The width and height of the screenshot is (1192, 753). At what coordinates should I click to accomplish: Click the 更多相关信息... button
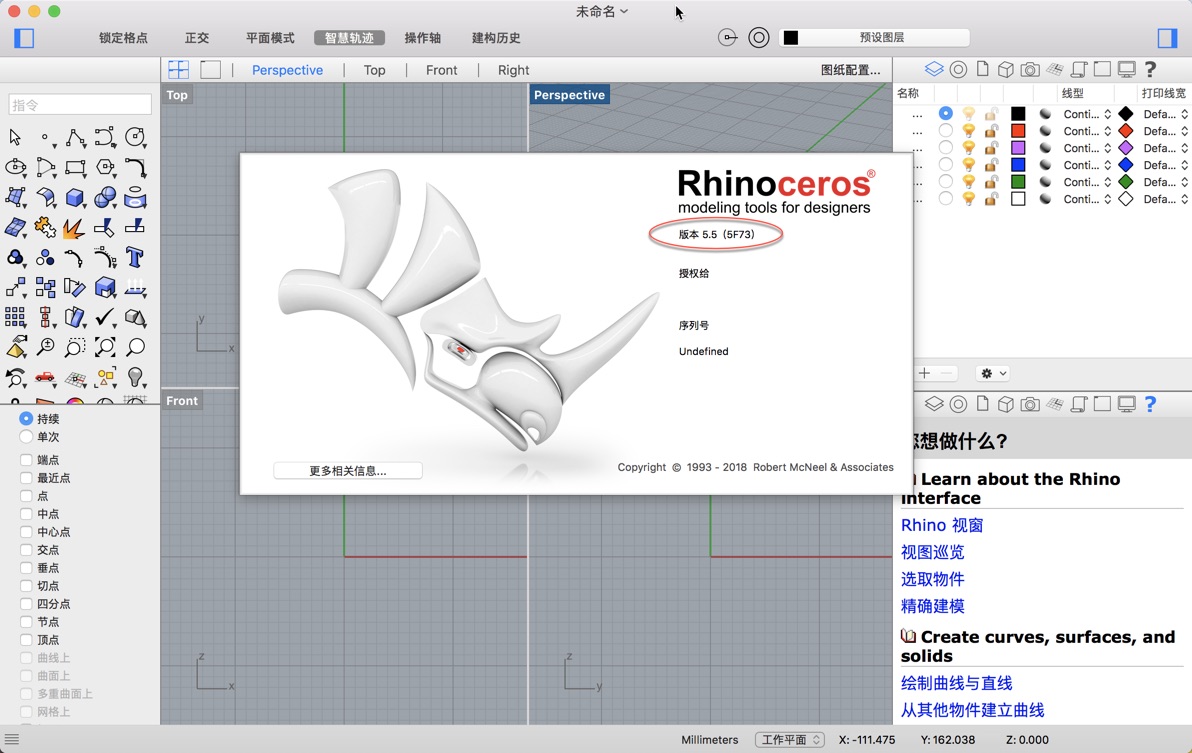pyautogui.click(x=347, y=471)
